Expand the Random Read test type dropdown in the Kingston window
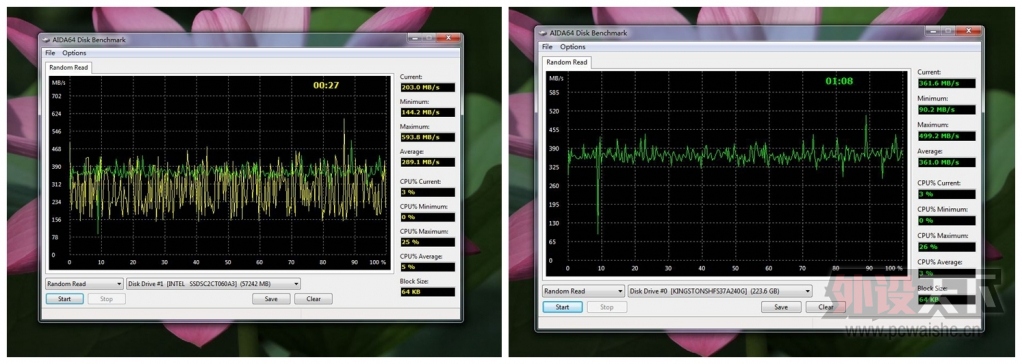Viewport: 1022px width, 364px height. (583, 291)
